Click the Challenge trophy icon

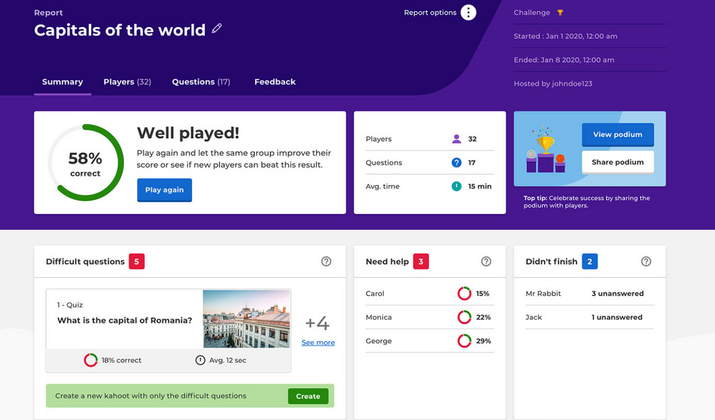tap(560, 12)
